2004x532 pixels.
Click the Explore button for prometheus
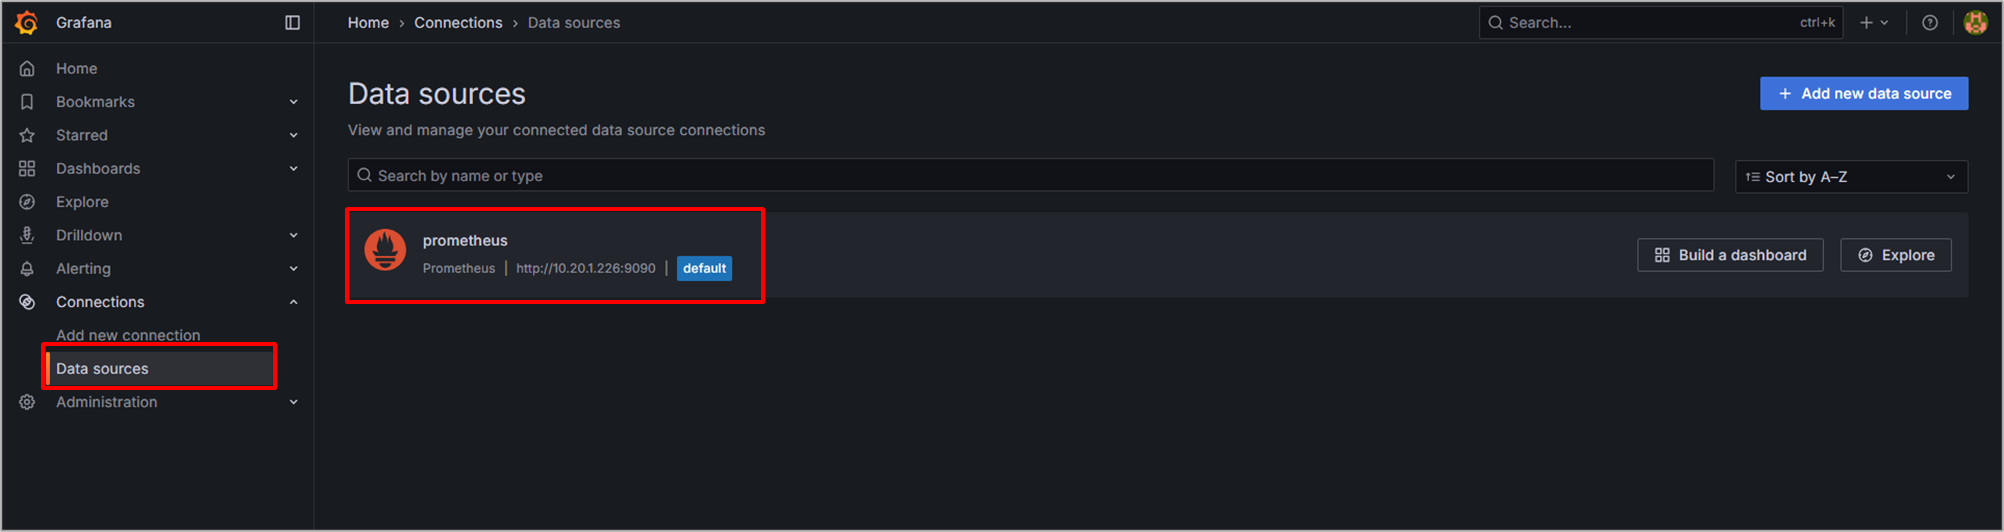(x=1896, y=255)
